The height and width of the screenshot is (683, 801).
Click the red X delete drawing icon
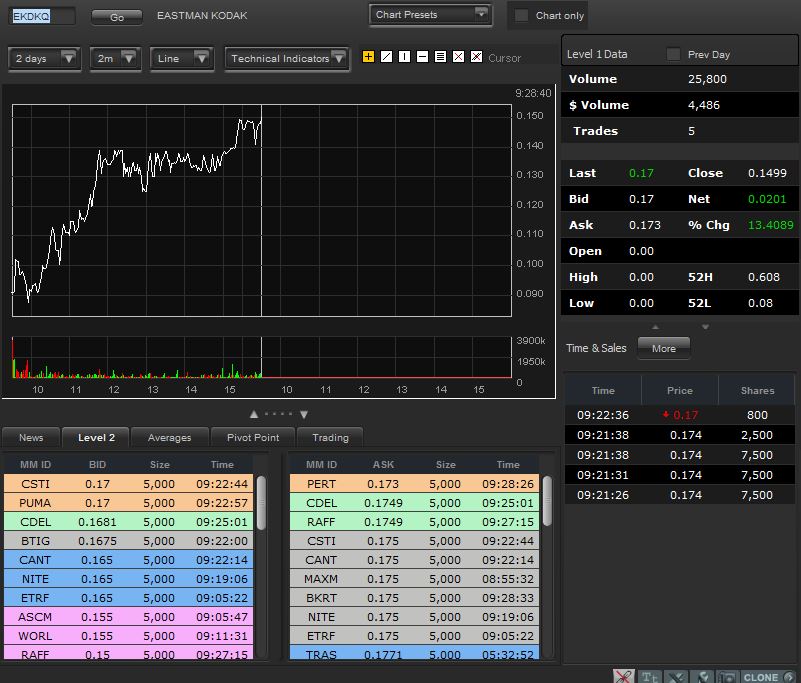458,58
